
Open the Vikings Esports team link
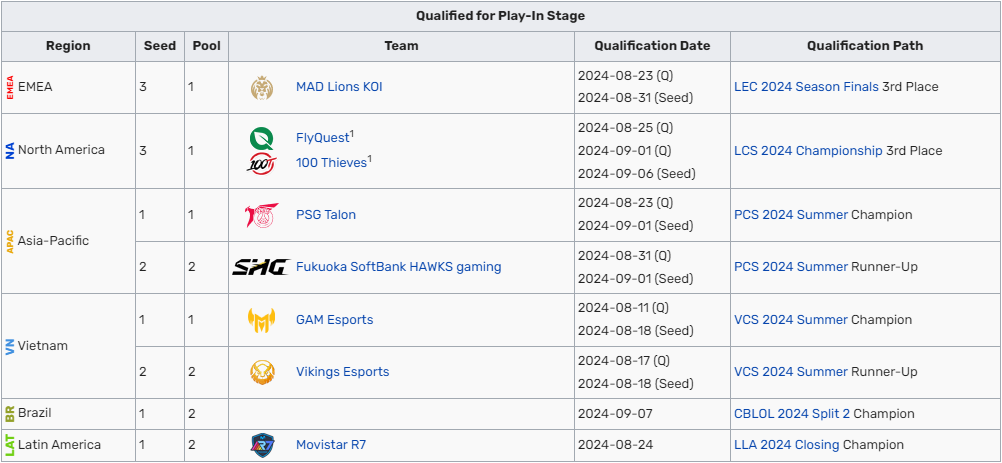point(342,372)
